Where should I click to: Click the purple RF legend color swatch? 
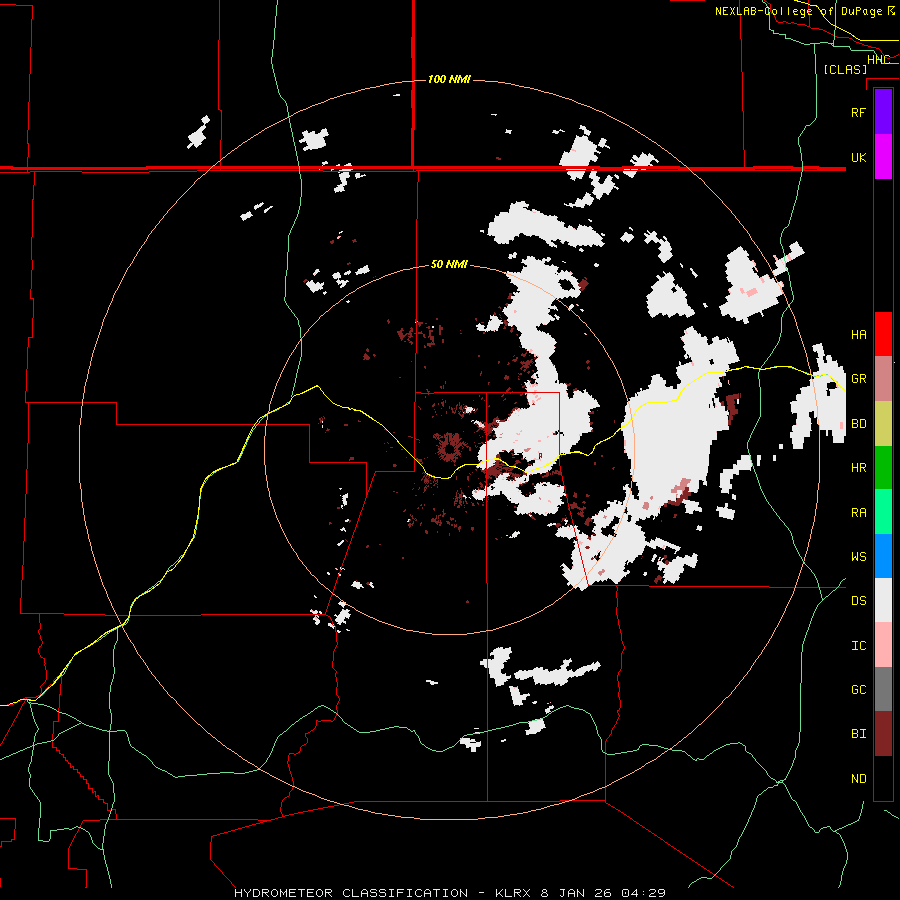pos(883,112)
